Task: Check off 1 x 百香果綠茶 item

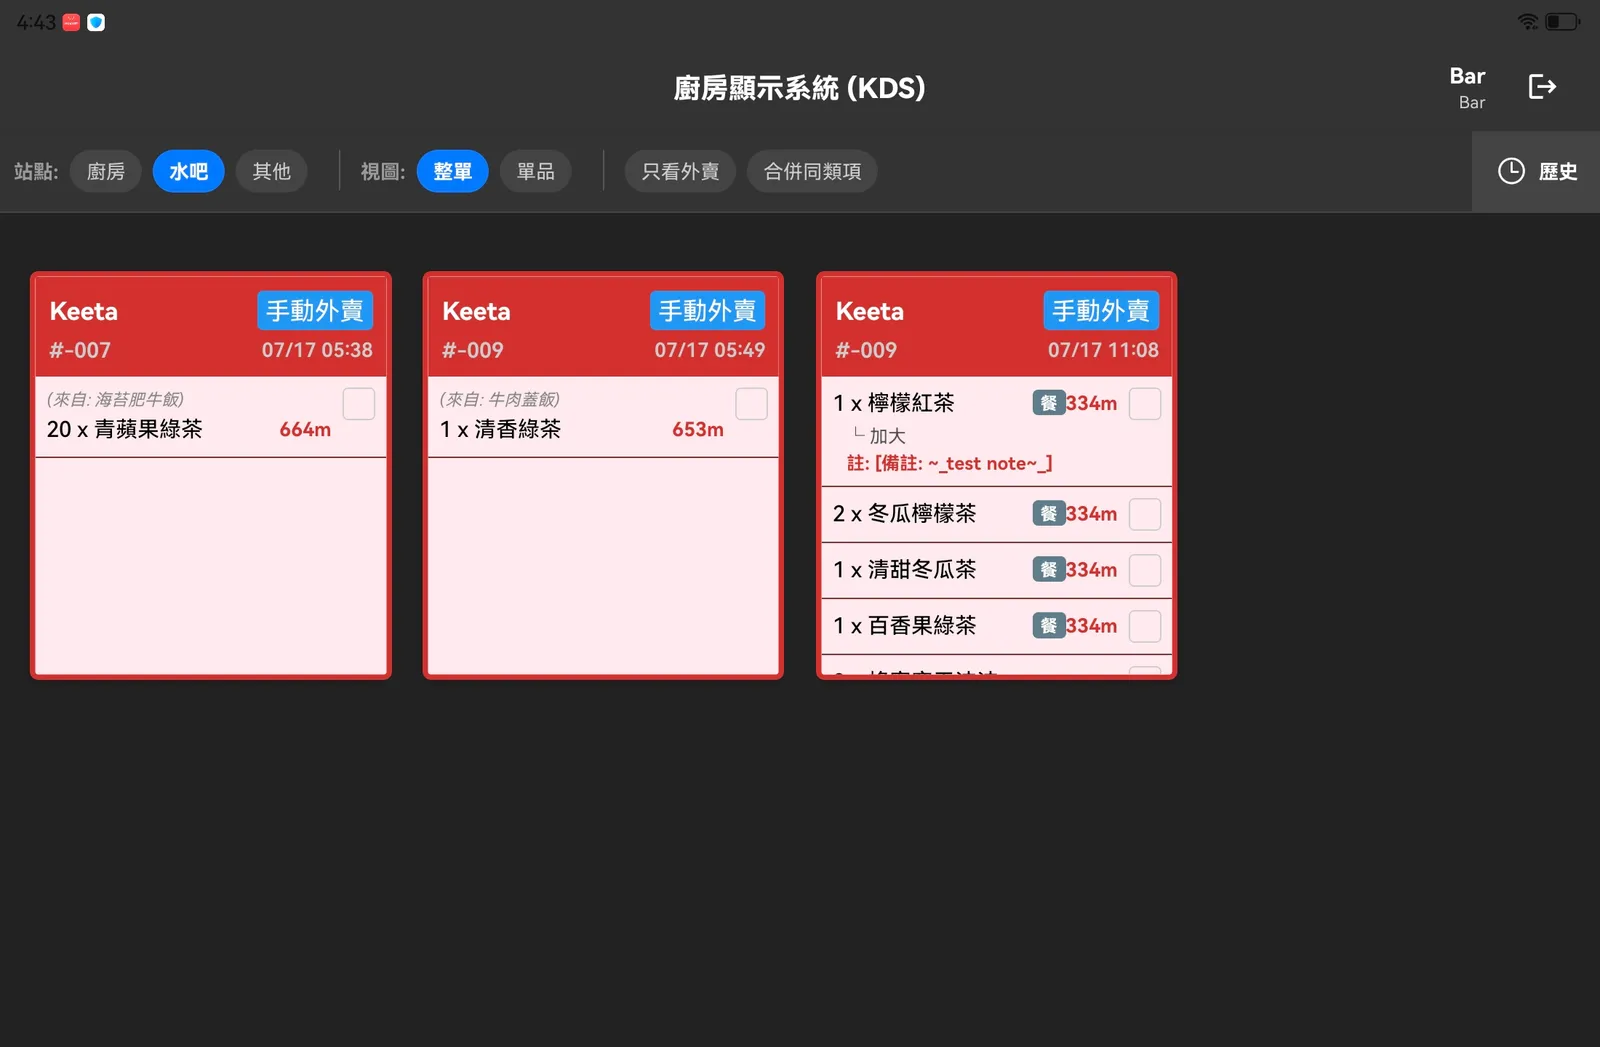Action: [1145, 626]
